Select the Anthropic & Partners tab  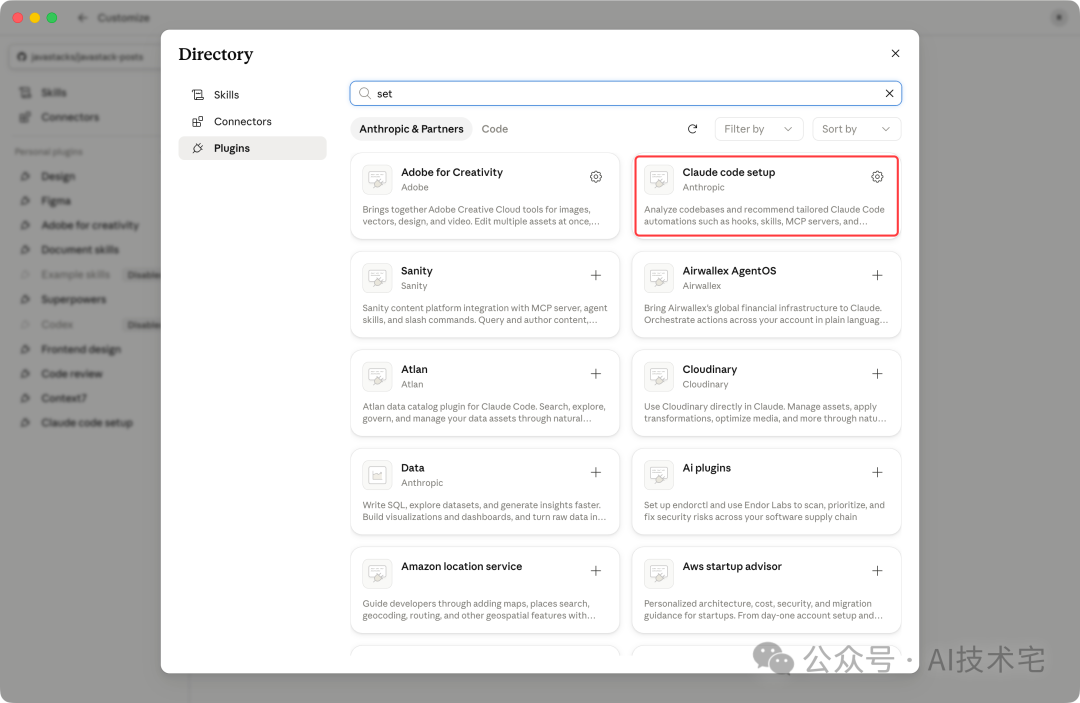[411, 129]
